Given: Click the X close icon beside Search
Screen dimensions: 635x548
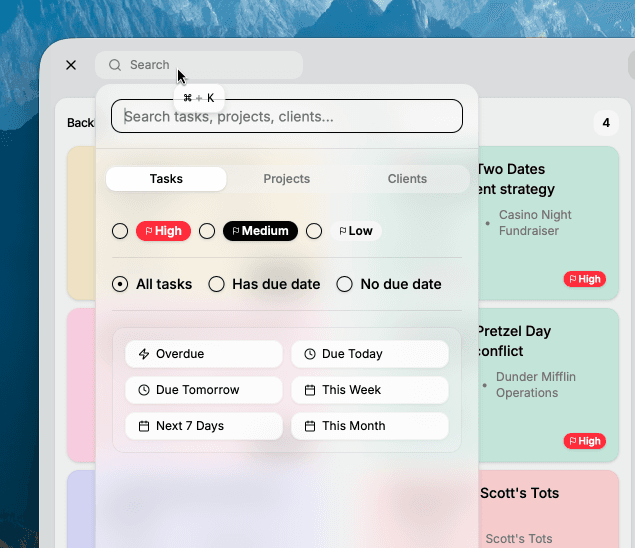Looking at the screenshot, I should point(71,65).
